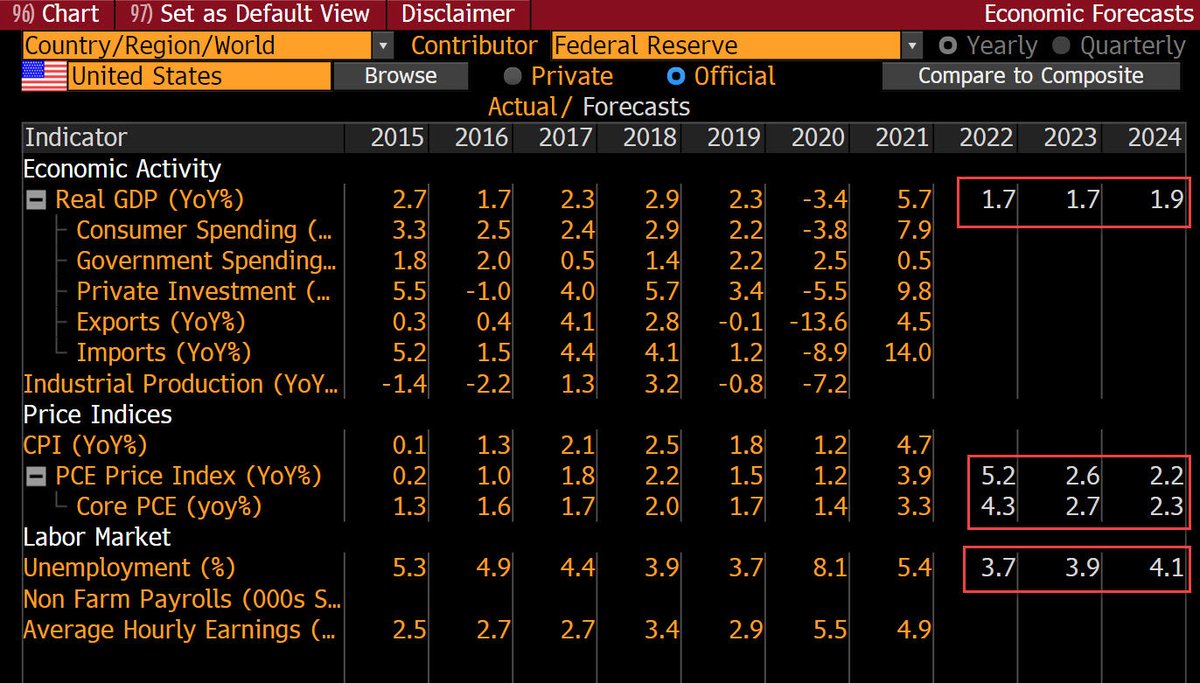Click the PCE Price Index (YoY%) label
The image size is (1200, 683).
point(189,476)
